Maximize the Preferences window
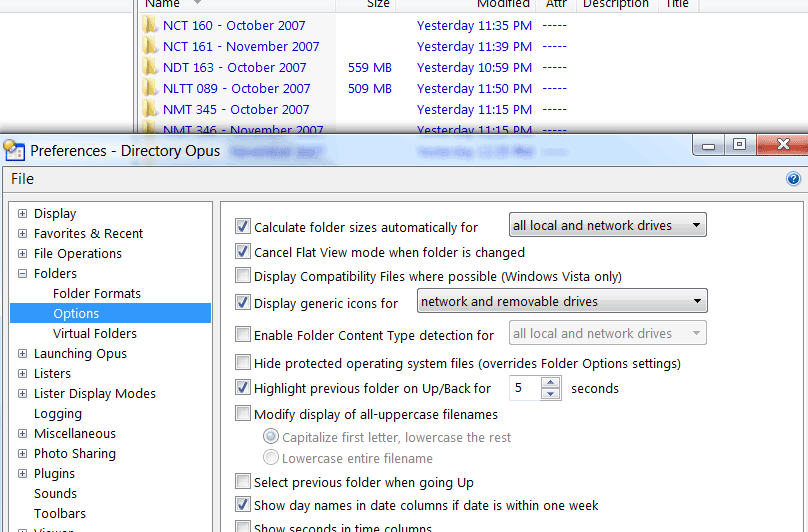The image size is (808, 532). coord(739,144)
